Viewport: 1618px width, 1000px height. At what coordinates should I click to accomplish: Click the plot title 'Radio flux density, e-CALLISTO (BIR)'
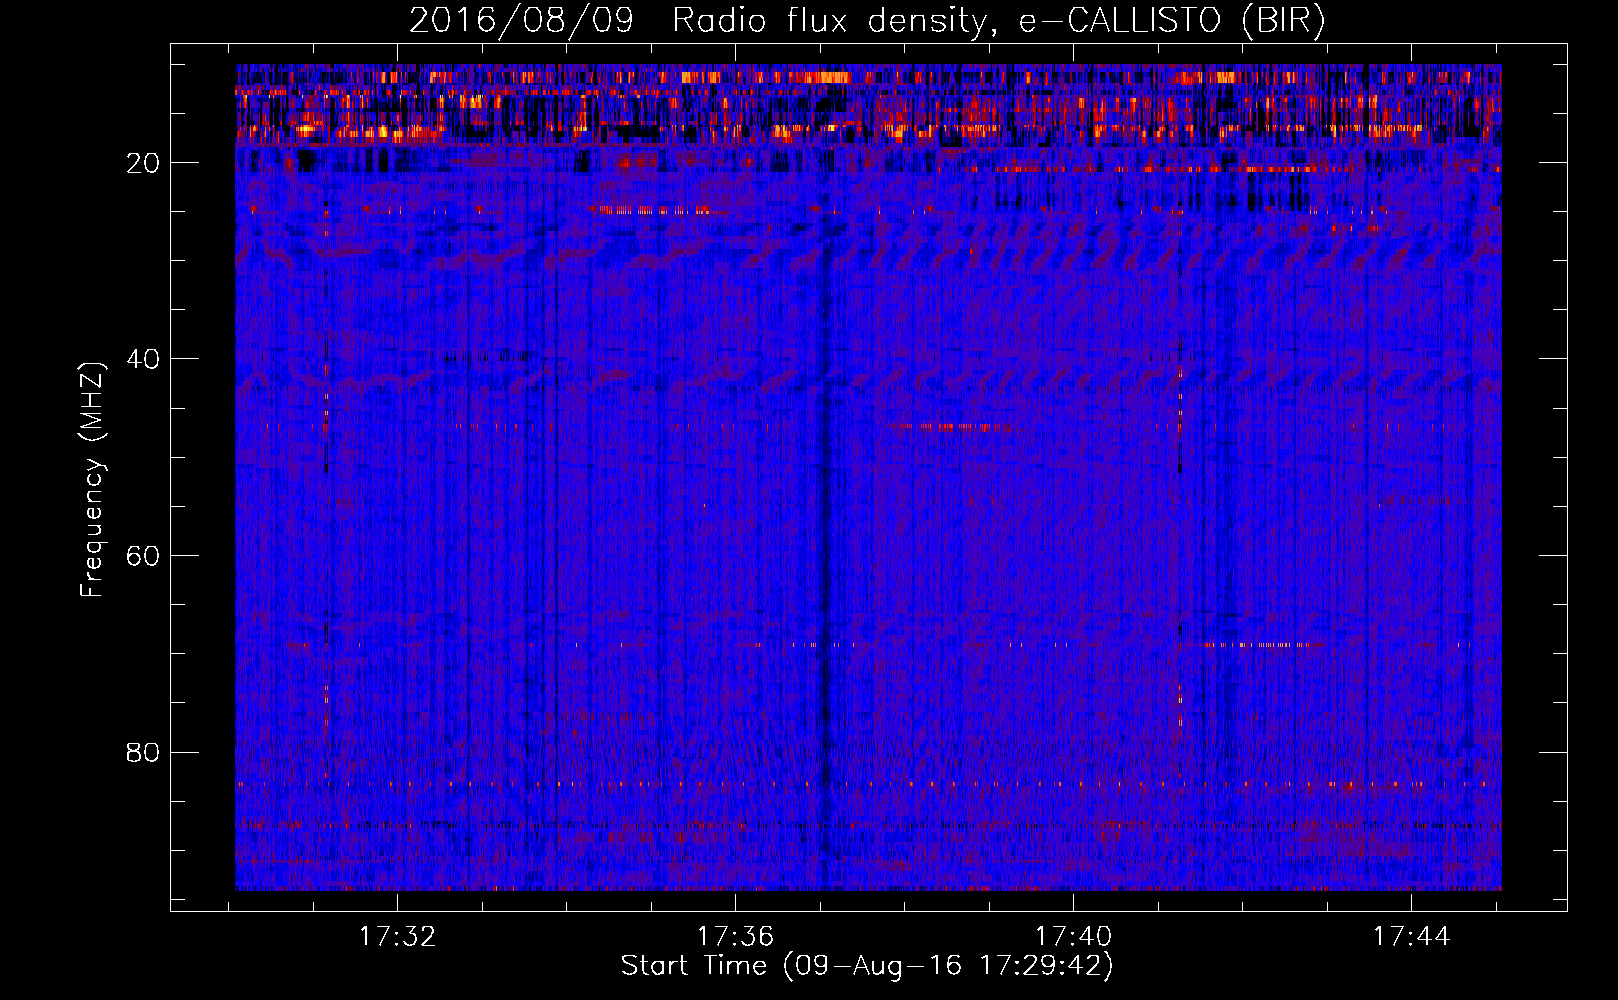coord(999,21)
